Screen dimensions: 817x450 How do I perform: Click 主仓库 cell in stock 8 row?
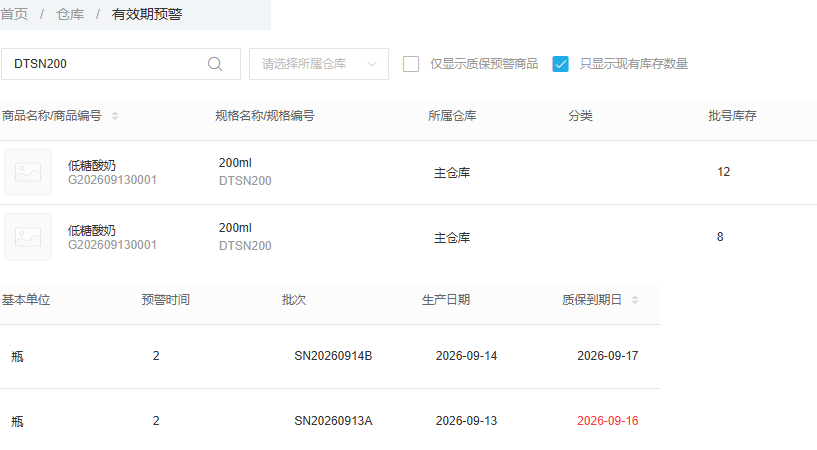point(452,238)
